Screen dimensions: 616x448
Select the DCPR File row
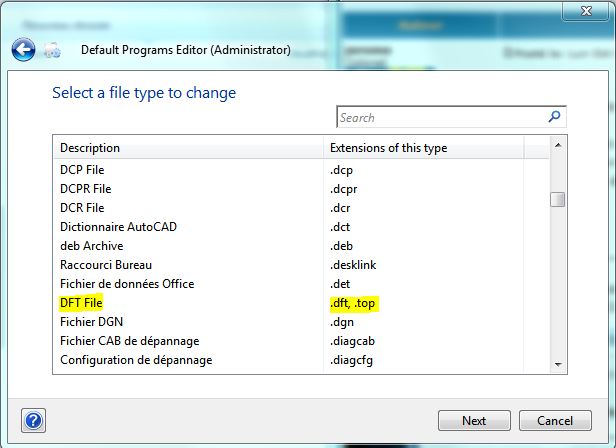301,189
